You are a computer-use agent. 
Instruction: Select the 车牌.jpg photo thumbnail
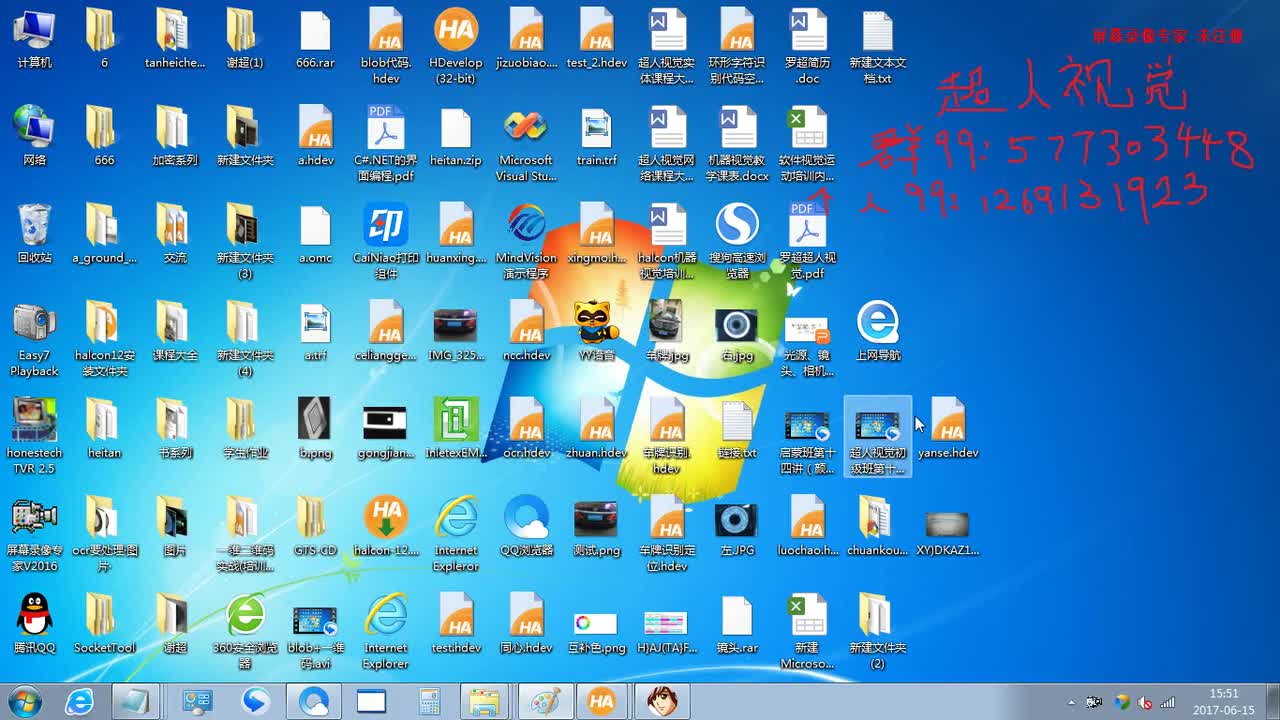pos(667,332)
